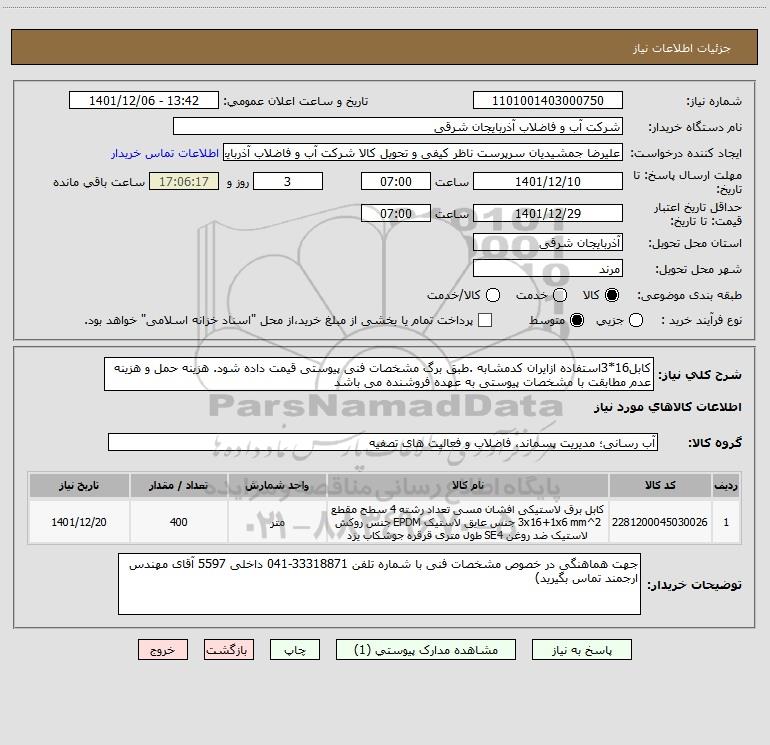770x745 pixels.
Task: Click the خروج exit button
Action: [x=163, y=650]
